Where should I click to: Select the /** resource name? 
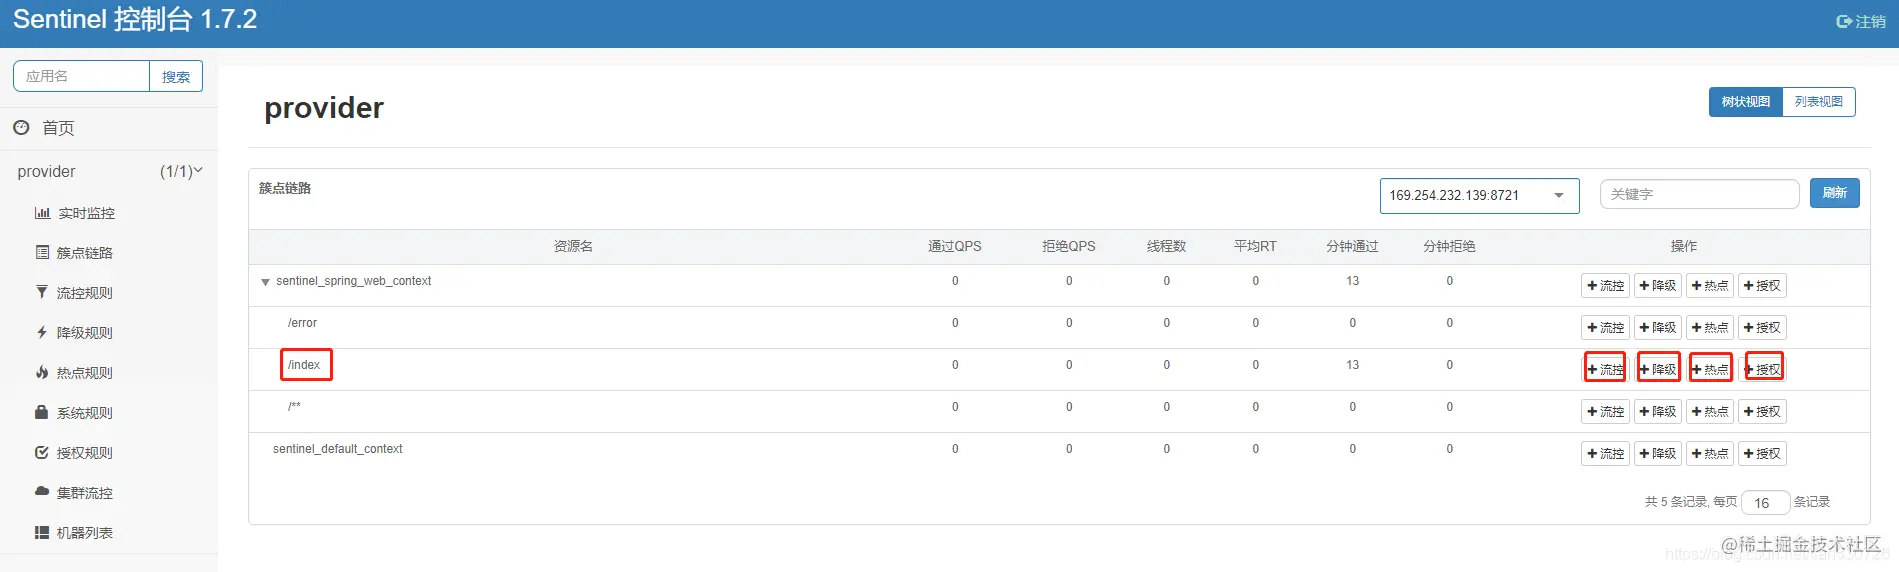point(294,407)
